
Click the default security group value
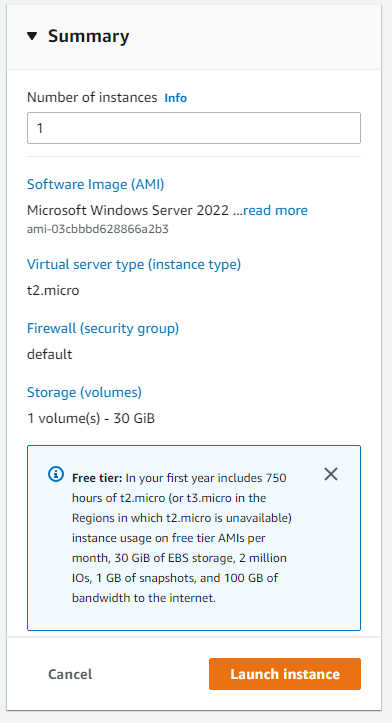click(49, 354)
